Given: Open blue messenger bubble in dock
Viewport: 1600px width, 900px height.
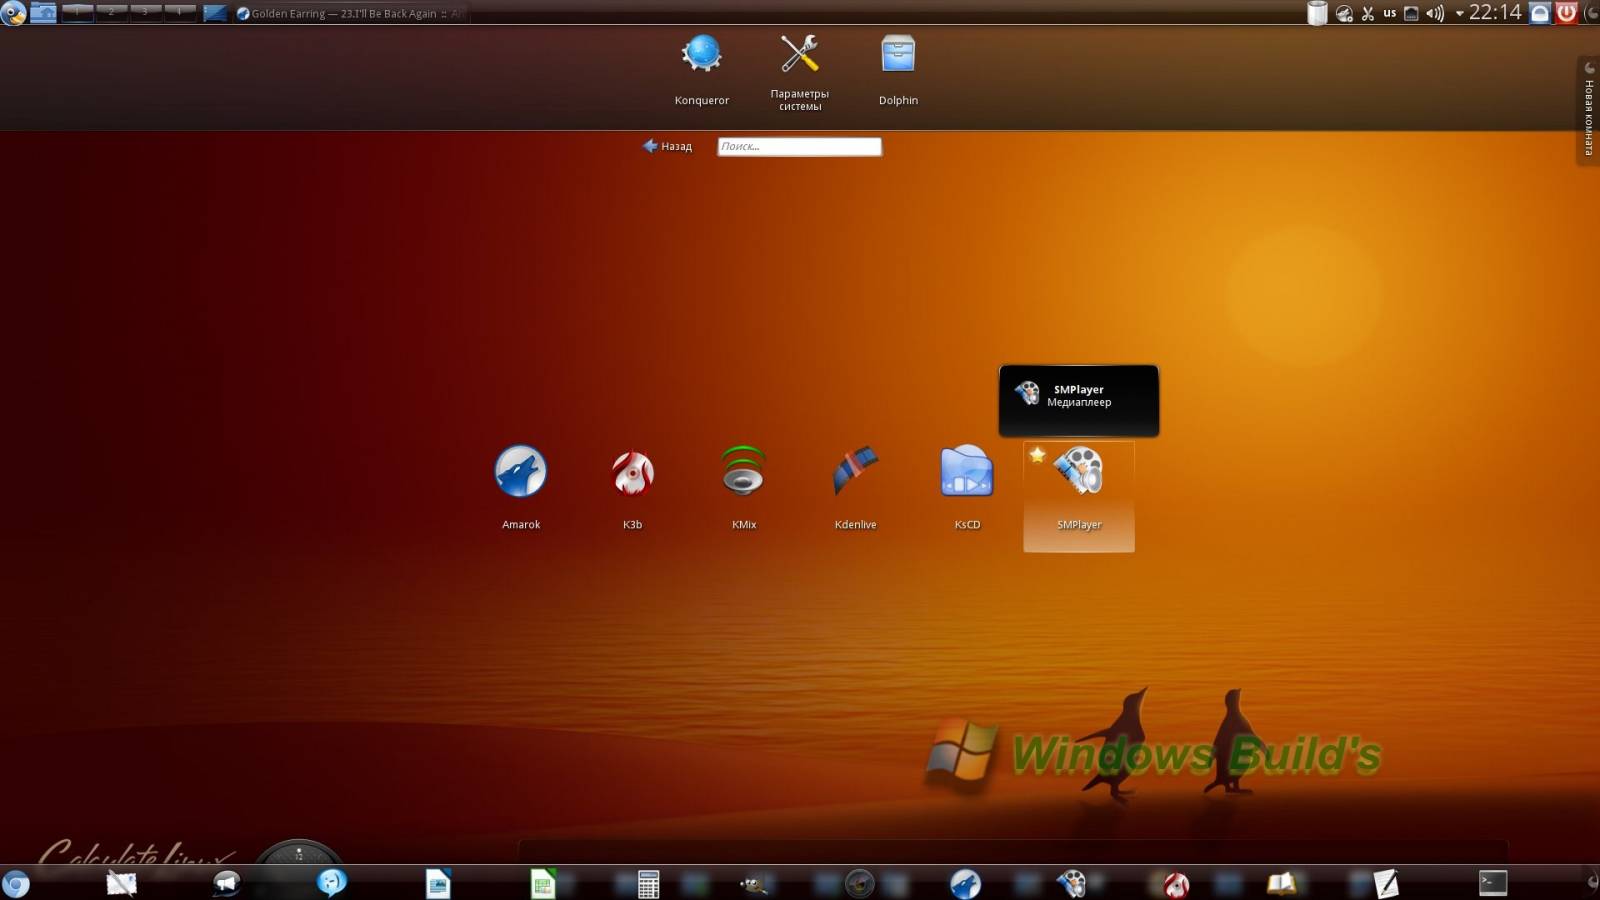Looking at the screenshot, I should (332, 883).
